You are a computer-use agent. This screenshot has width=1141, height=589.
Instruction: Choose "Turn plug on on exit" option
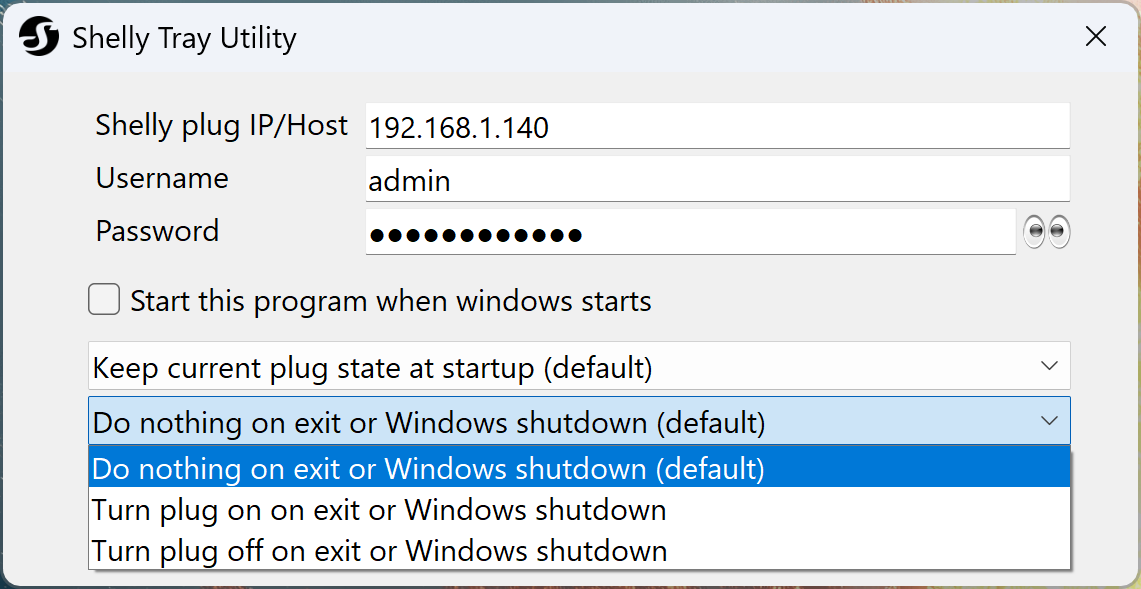pyautogui.click(x=379, y=510)
